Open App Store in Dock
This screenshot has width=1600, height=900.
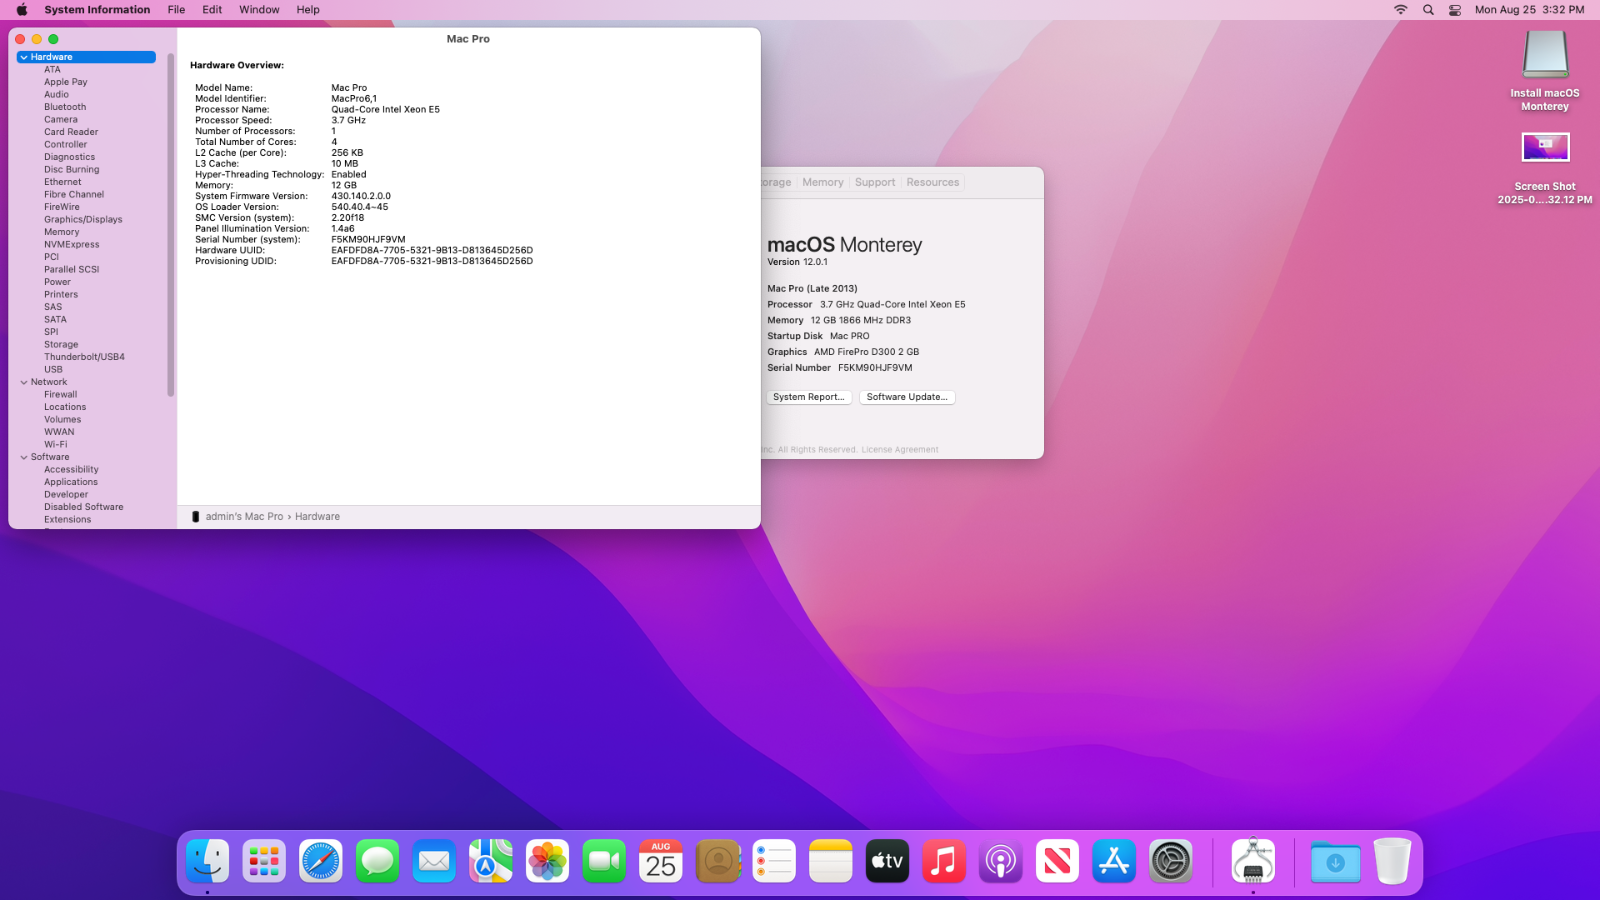coord(1114,861)
